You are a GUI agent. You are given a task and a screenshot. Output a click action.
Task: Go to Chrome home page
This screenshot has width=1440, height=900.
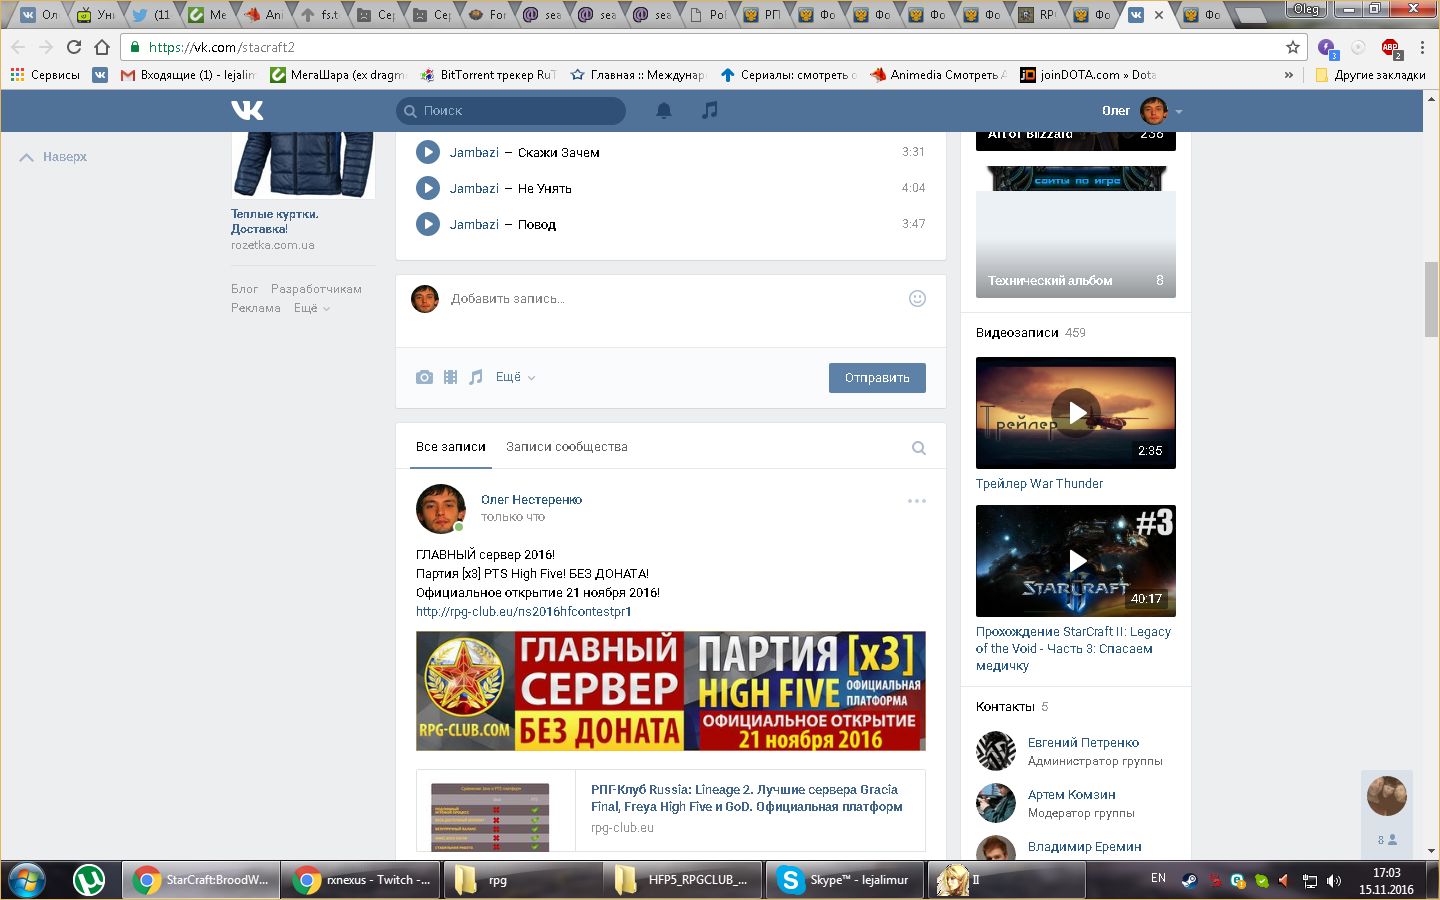(x=102, y=47)
